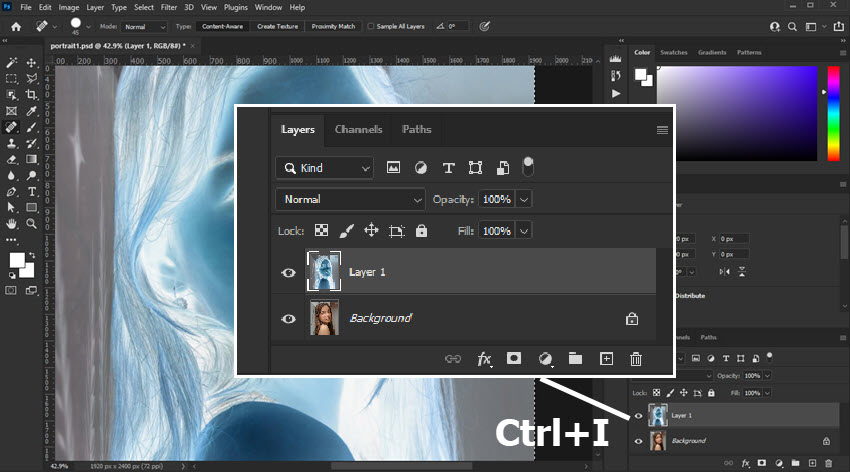Select the Zoom tool in the toolbox
The height and width of the screenshot is (472, 850).
[31, 224]
